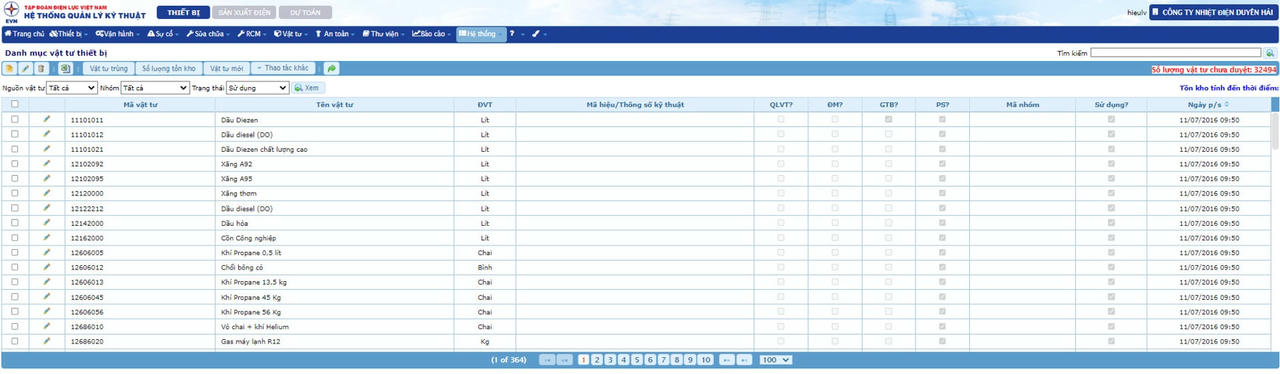Click the Số lượng tồn kho button
This screenshot has width=1280, height=374.
[x=168, y=69]
